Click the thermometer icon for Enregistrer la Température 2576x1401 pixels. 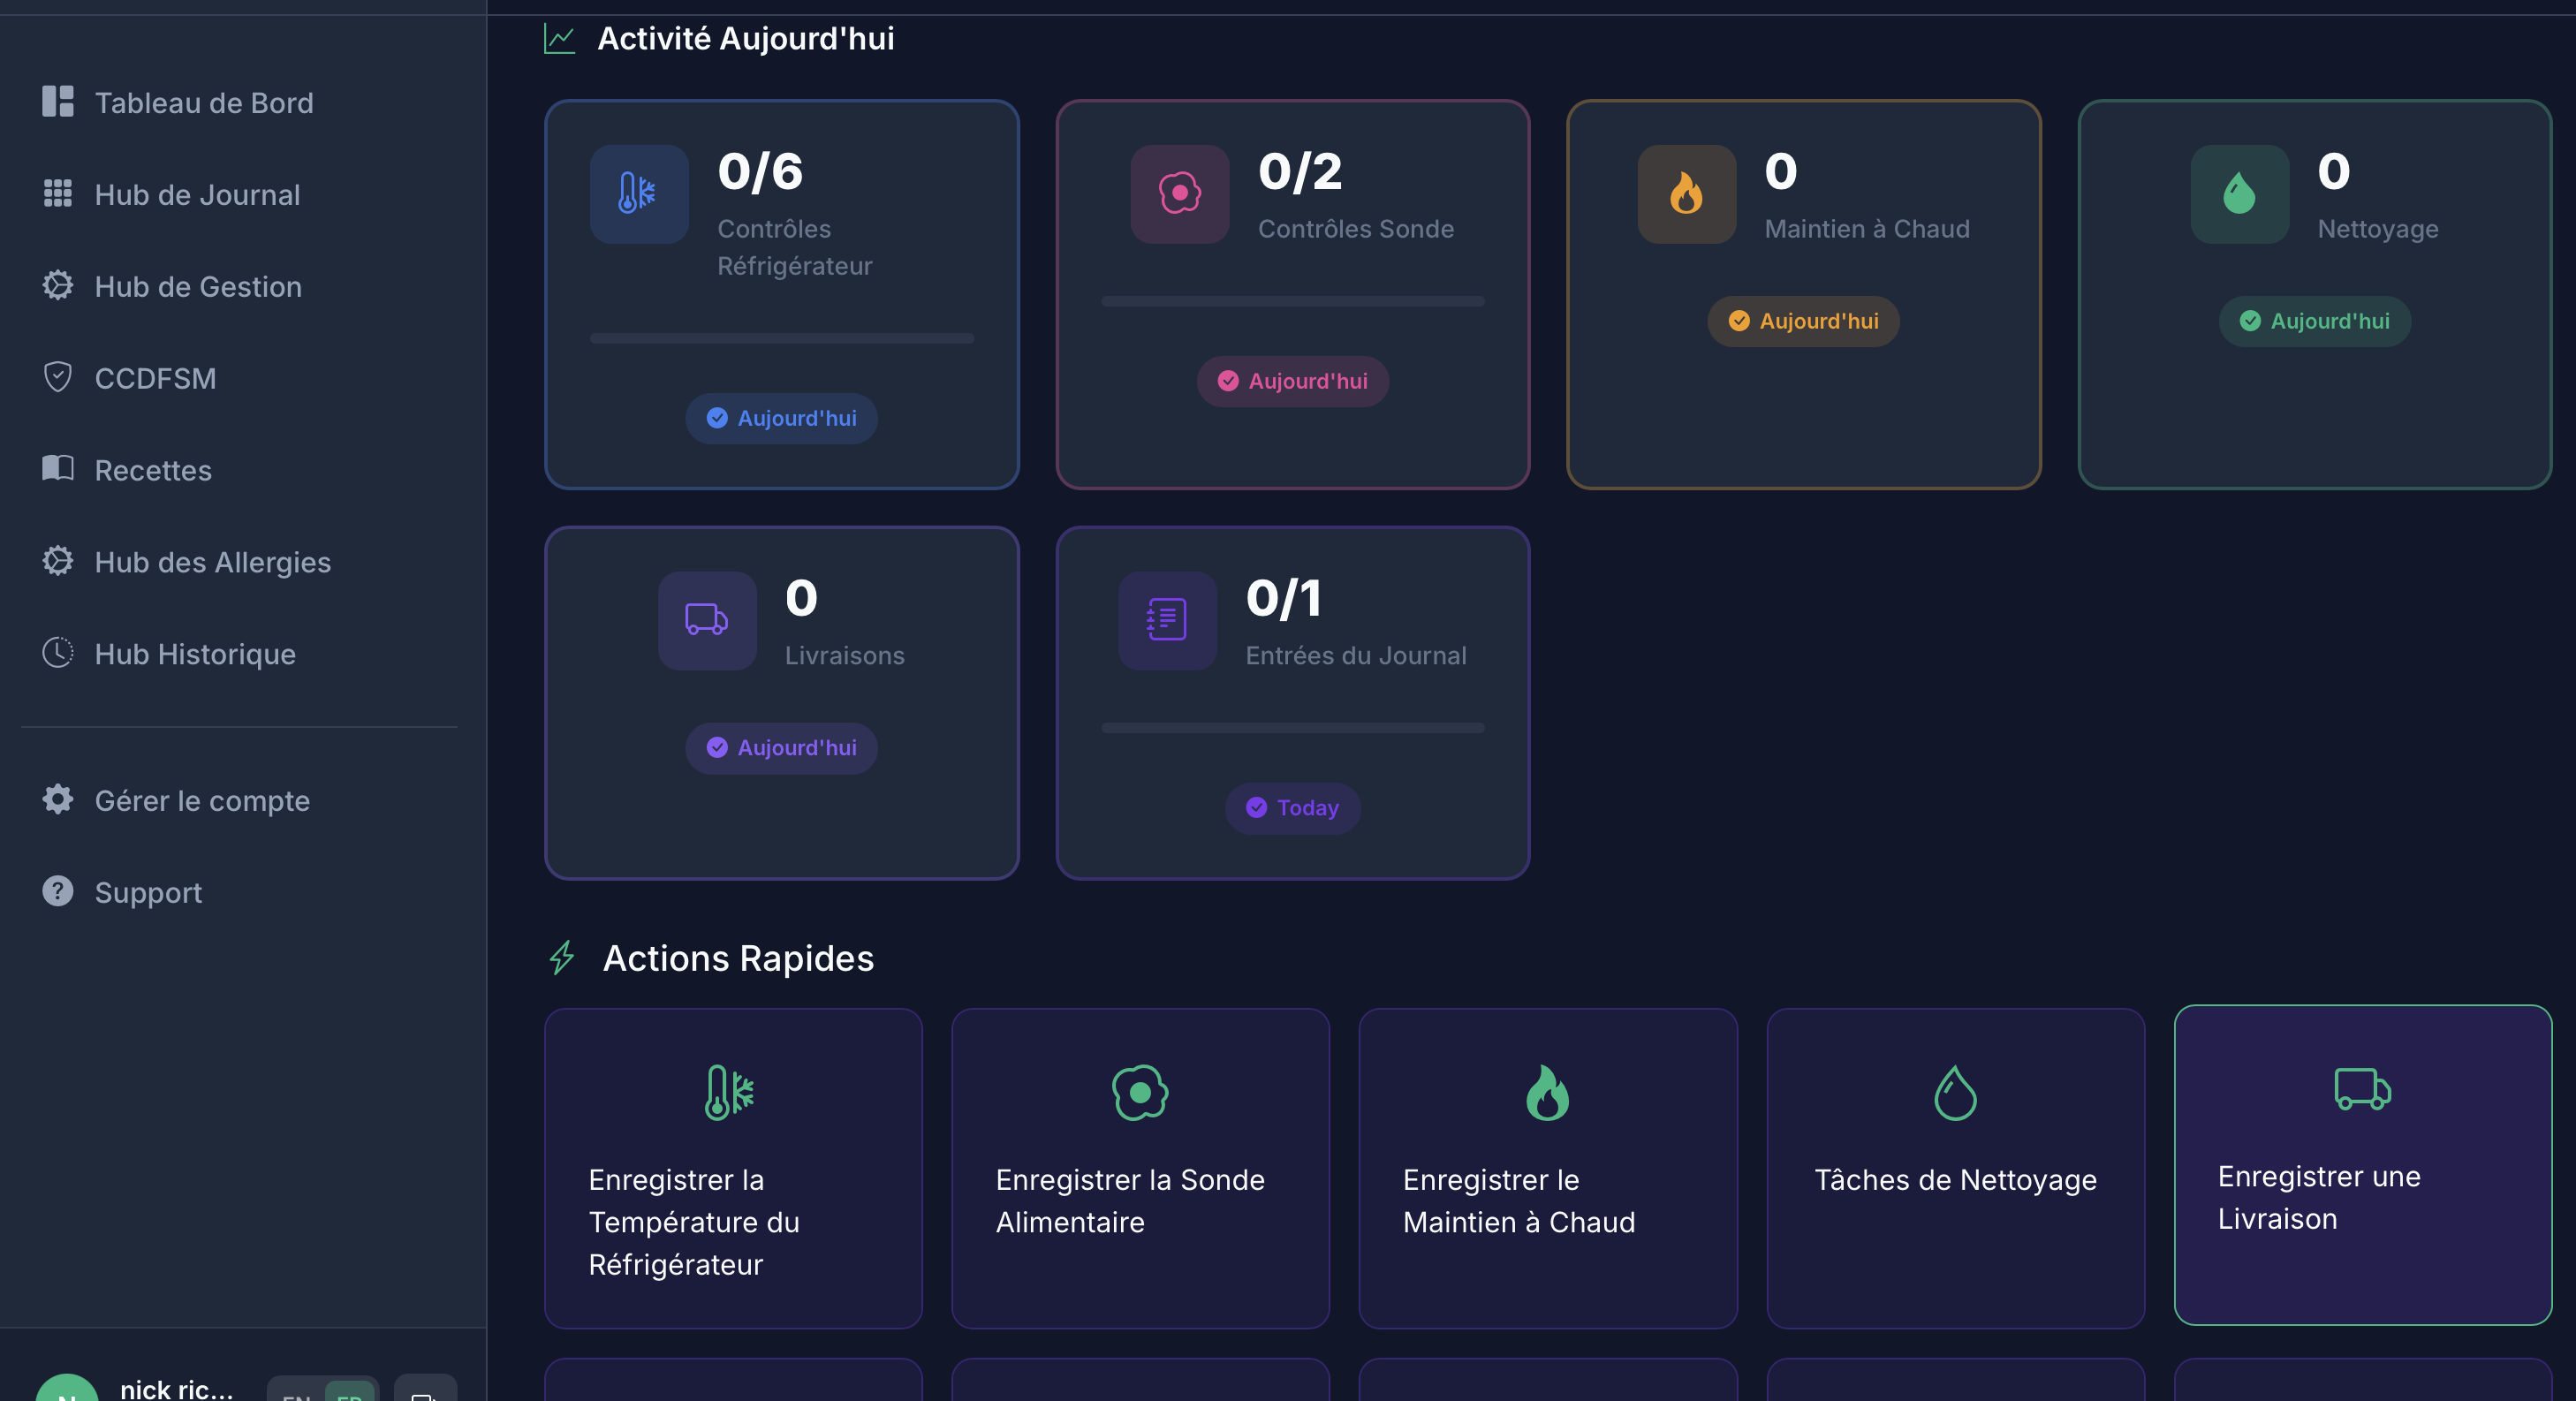coord(730,1092)
